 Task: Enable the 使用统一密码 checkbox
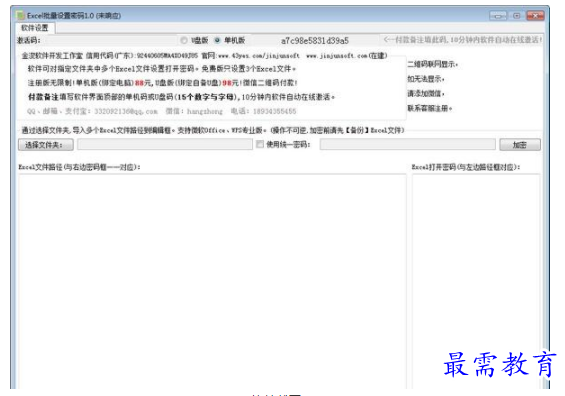[259, 144]
